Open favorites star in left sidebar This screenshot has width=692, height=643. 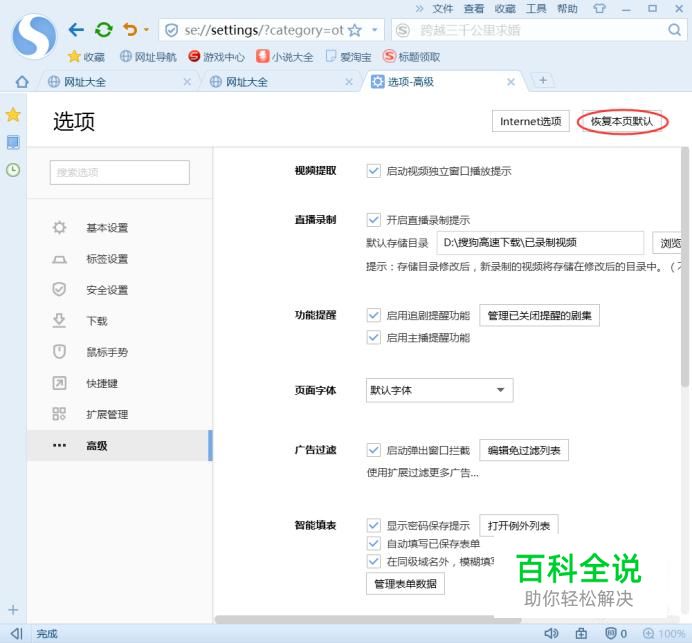(x=13, y=115)
